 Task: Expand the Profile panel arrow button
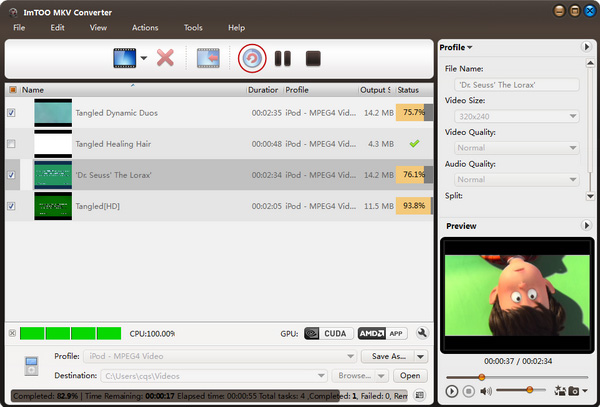tap(586, 47)
